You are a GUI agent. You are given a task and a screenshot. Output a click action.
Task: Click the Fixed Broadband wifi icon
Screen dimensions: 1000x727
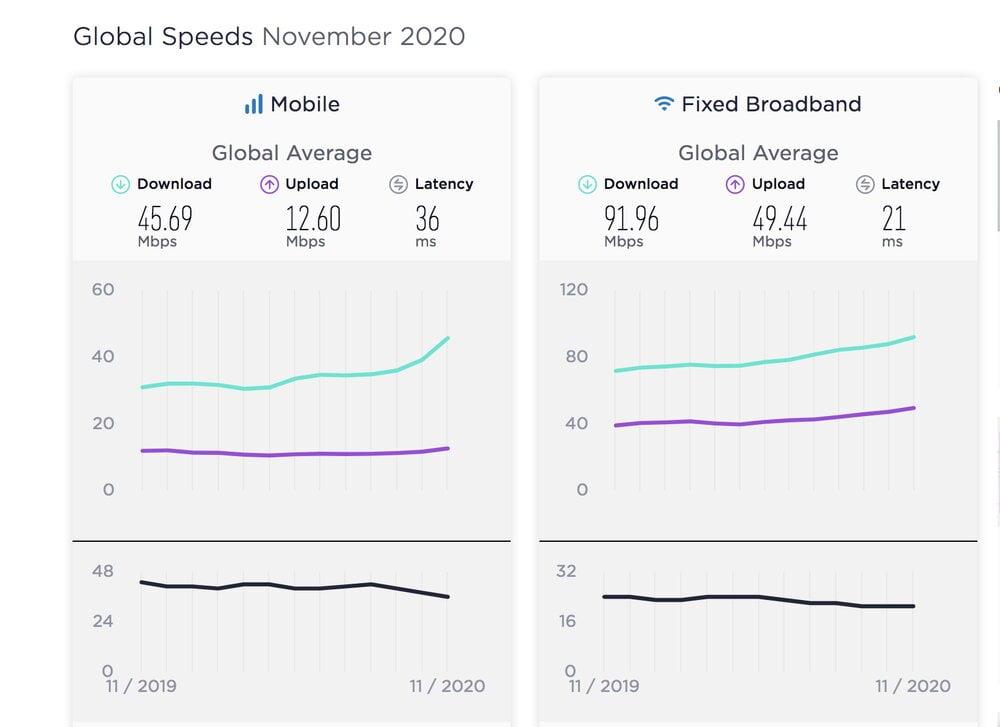663,104
